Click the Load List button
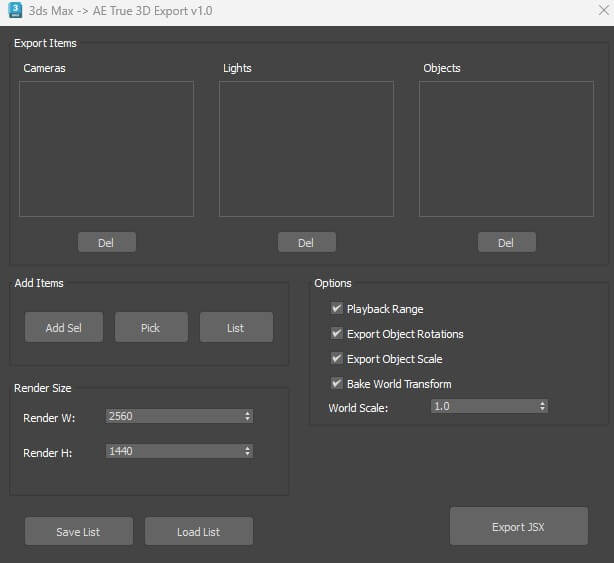The height and width of the screenshot is (563, 614). click(x=199, y=531)
